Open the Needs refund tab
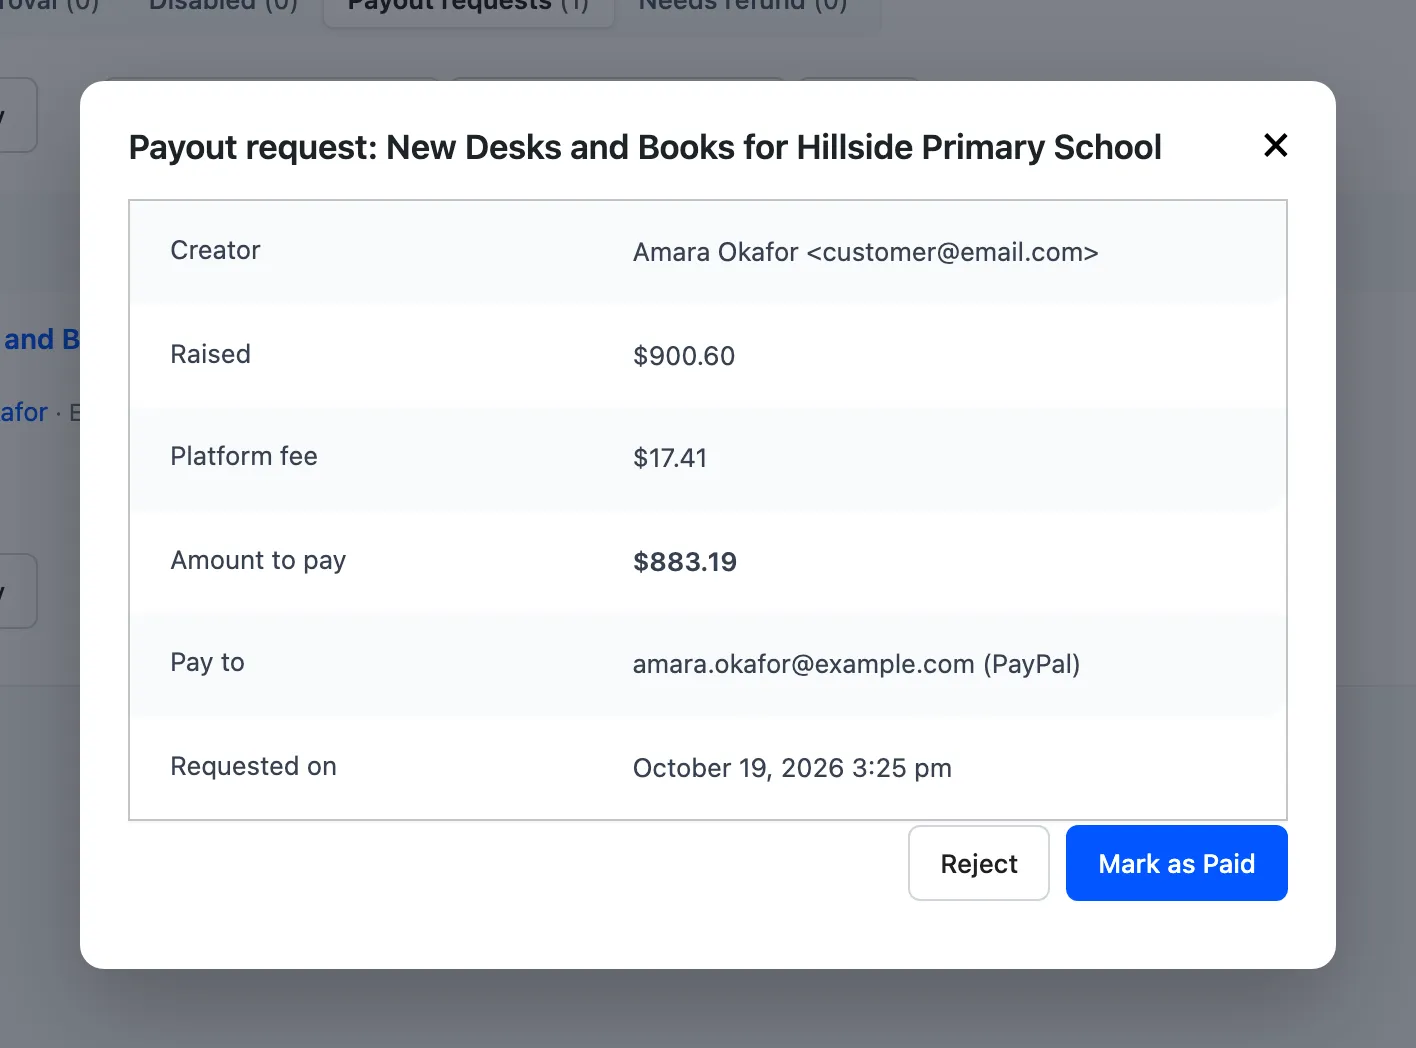The height and width of the screenshot is (1048, 1416). click(x=743, y=6)
